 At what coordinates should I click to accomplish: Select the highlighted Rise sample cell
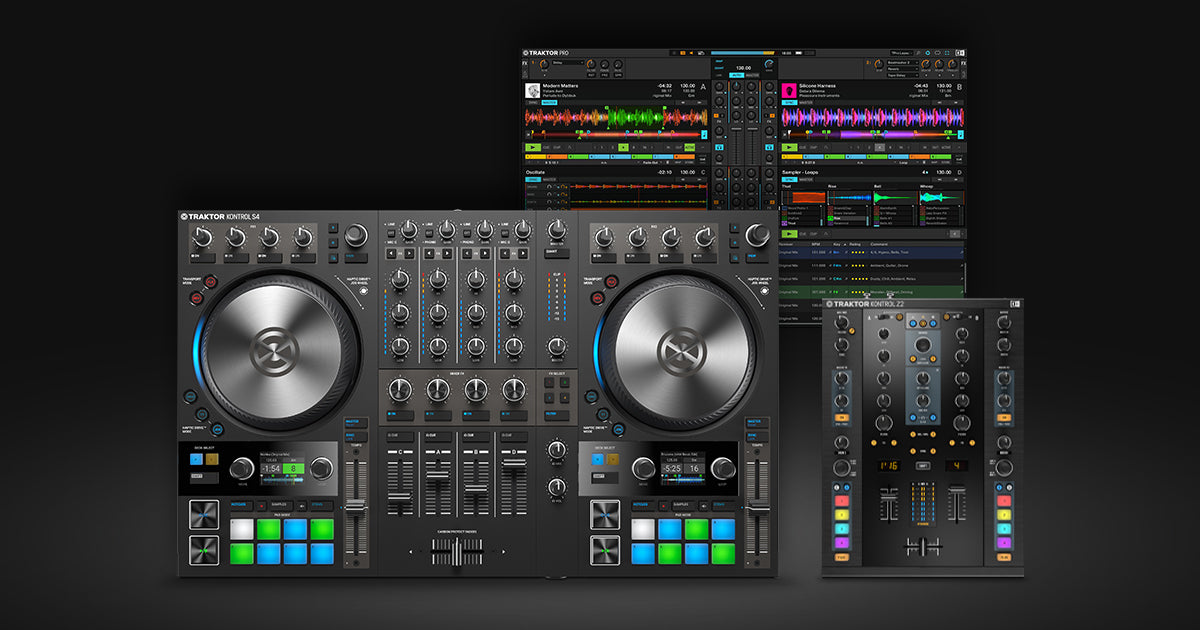(x=847, y=218)
